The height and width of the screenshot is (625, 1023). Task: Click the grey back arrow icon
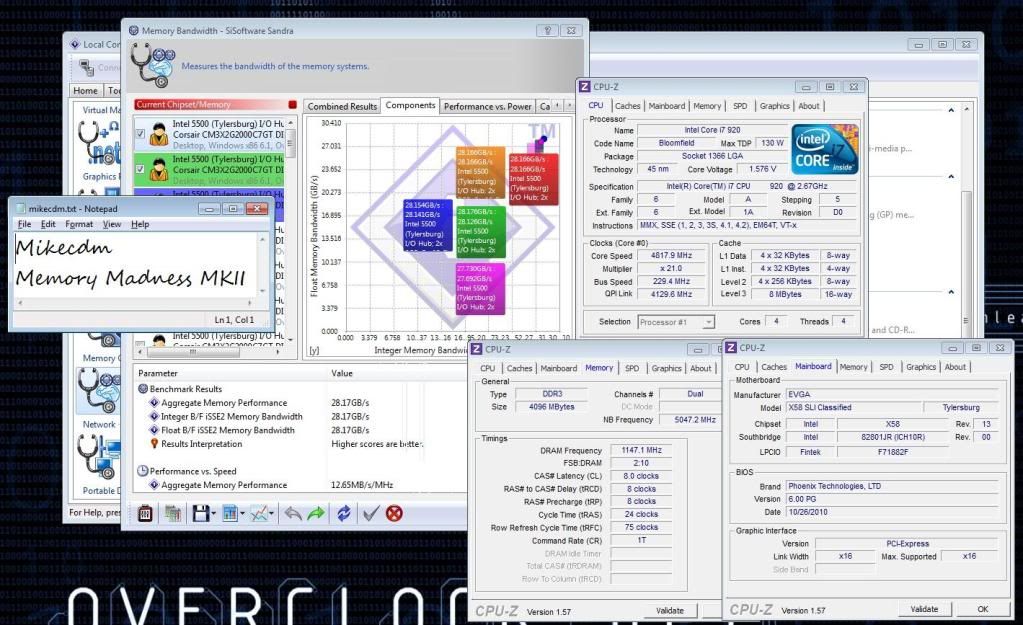(293, 513)
